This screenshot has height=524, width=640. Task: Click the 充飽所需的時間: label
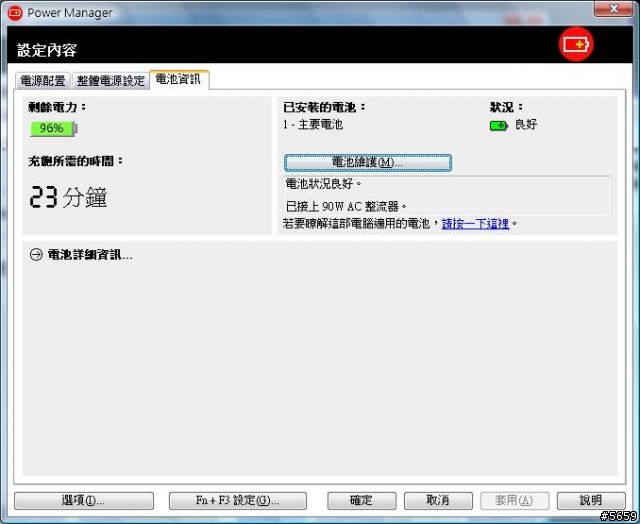pos(76,161)
